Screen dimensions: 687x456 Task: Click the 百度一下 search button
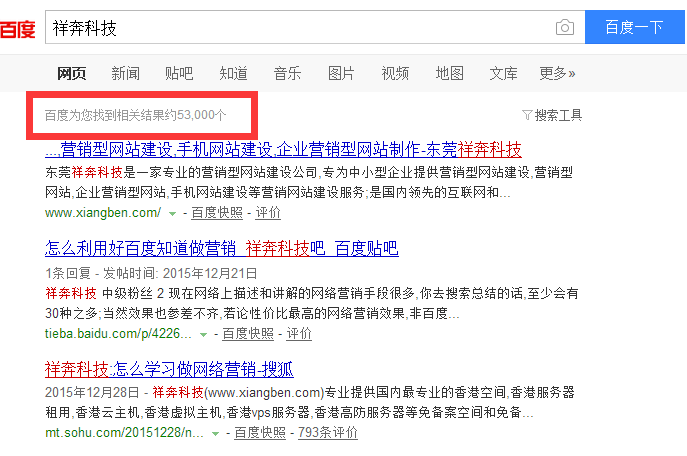coord(634,27)
